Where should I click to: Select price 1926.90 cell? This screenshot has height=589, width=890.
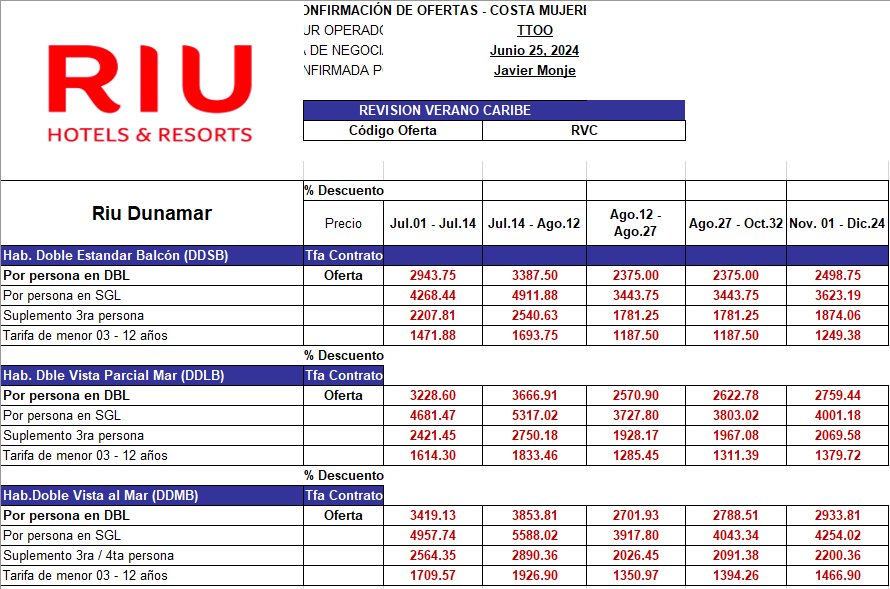tap(534, 575)
